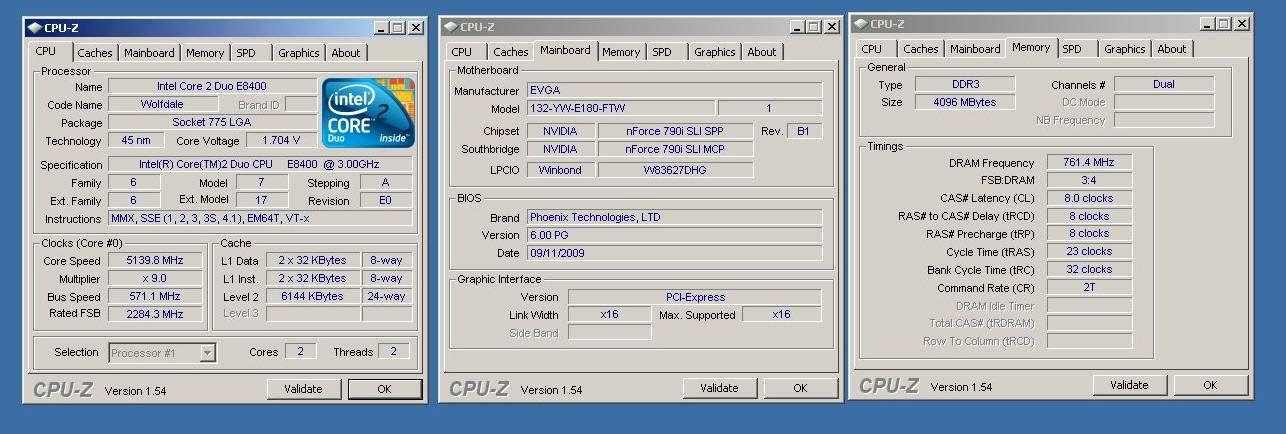Click OK in middle Mainboard window
The width and height of the screenshot is (1286, 434).
[x=800, y=388]
